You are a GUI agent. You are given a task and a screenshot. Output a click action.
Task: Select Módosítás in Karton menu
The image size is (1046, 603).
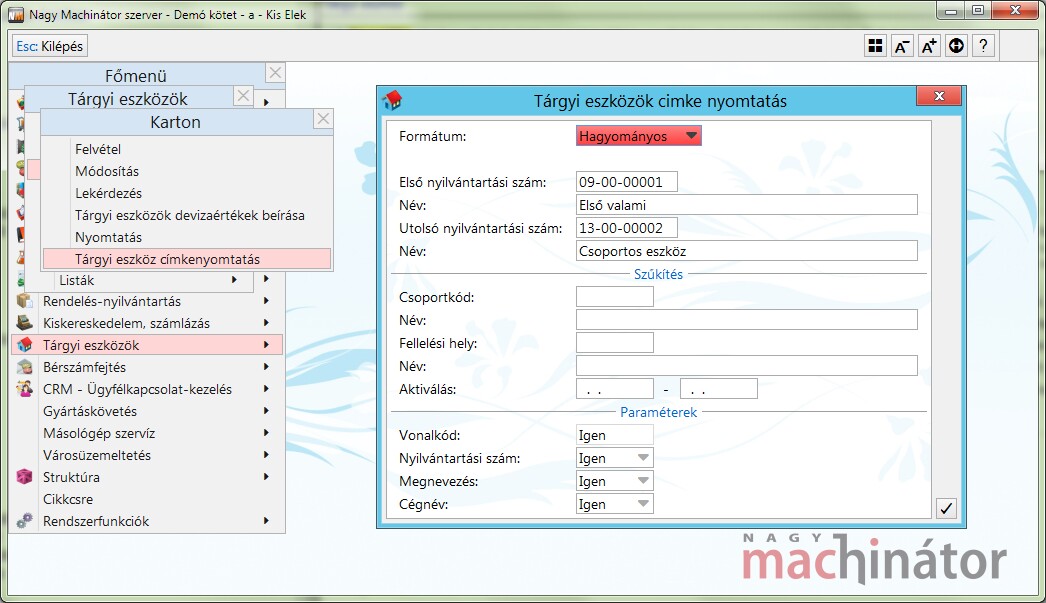pyautogui.click(x=187, y=171)
